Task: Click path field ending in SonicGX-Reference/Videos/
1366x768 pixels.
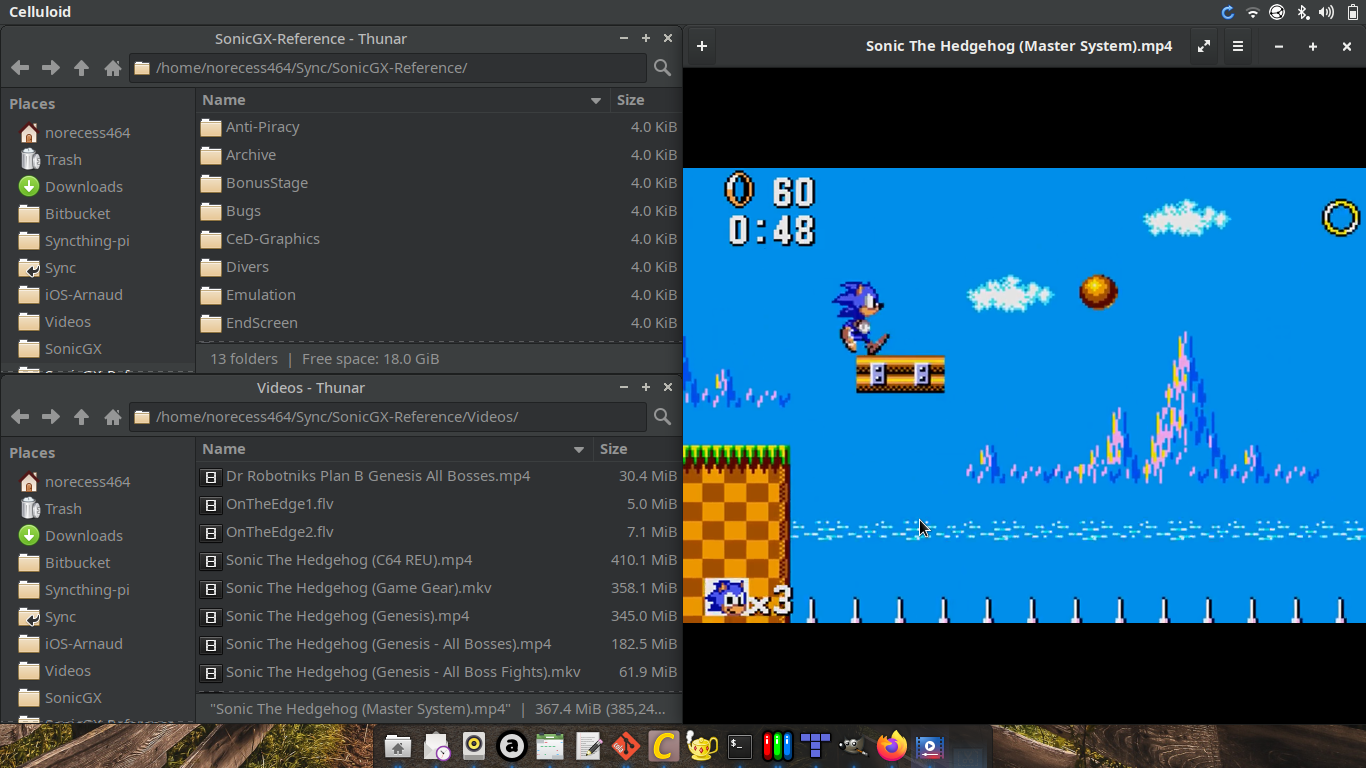Action: 388,417
